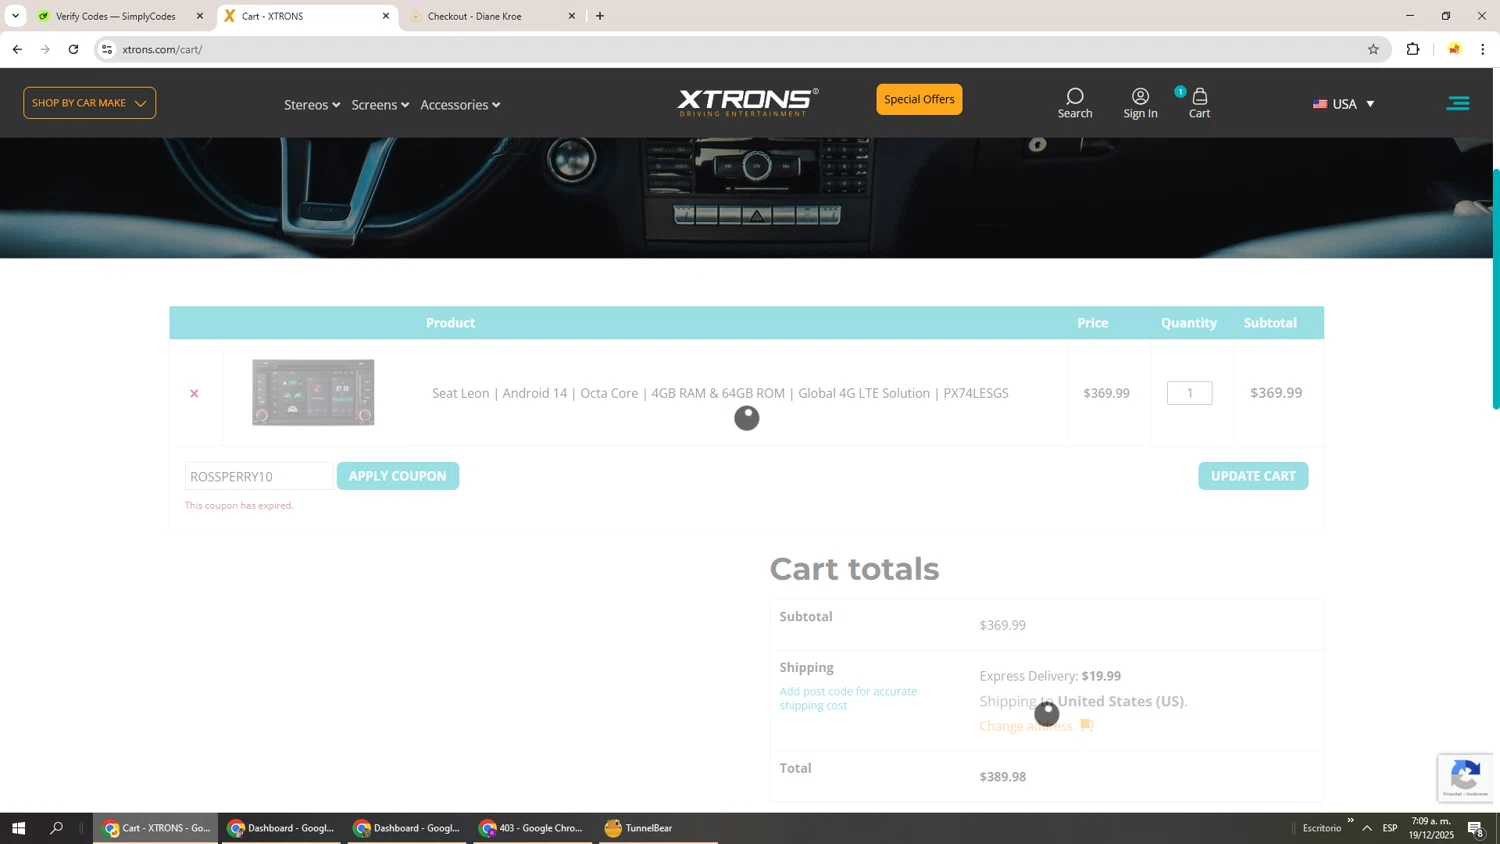Open the USA country selector

(x=1344, y=104)
